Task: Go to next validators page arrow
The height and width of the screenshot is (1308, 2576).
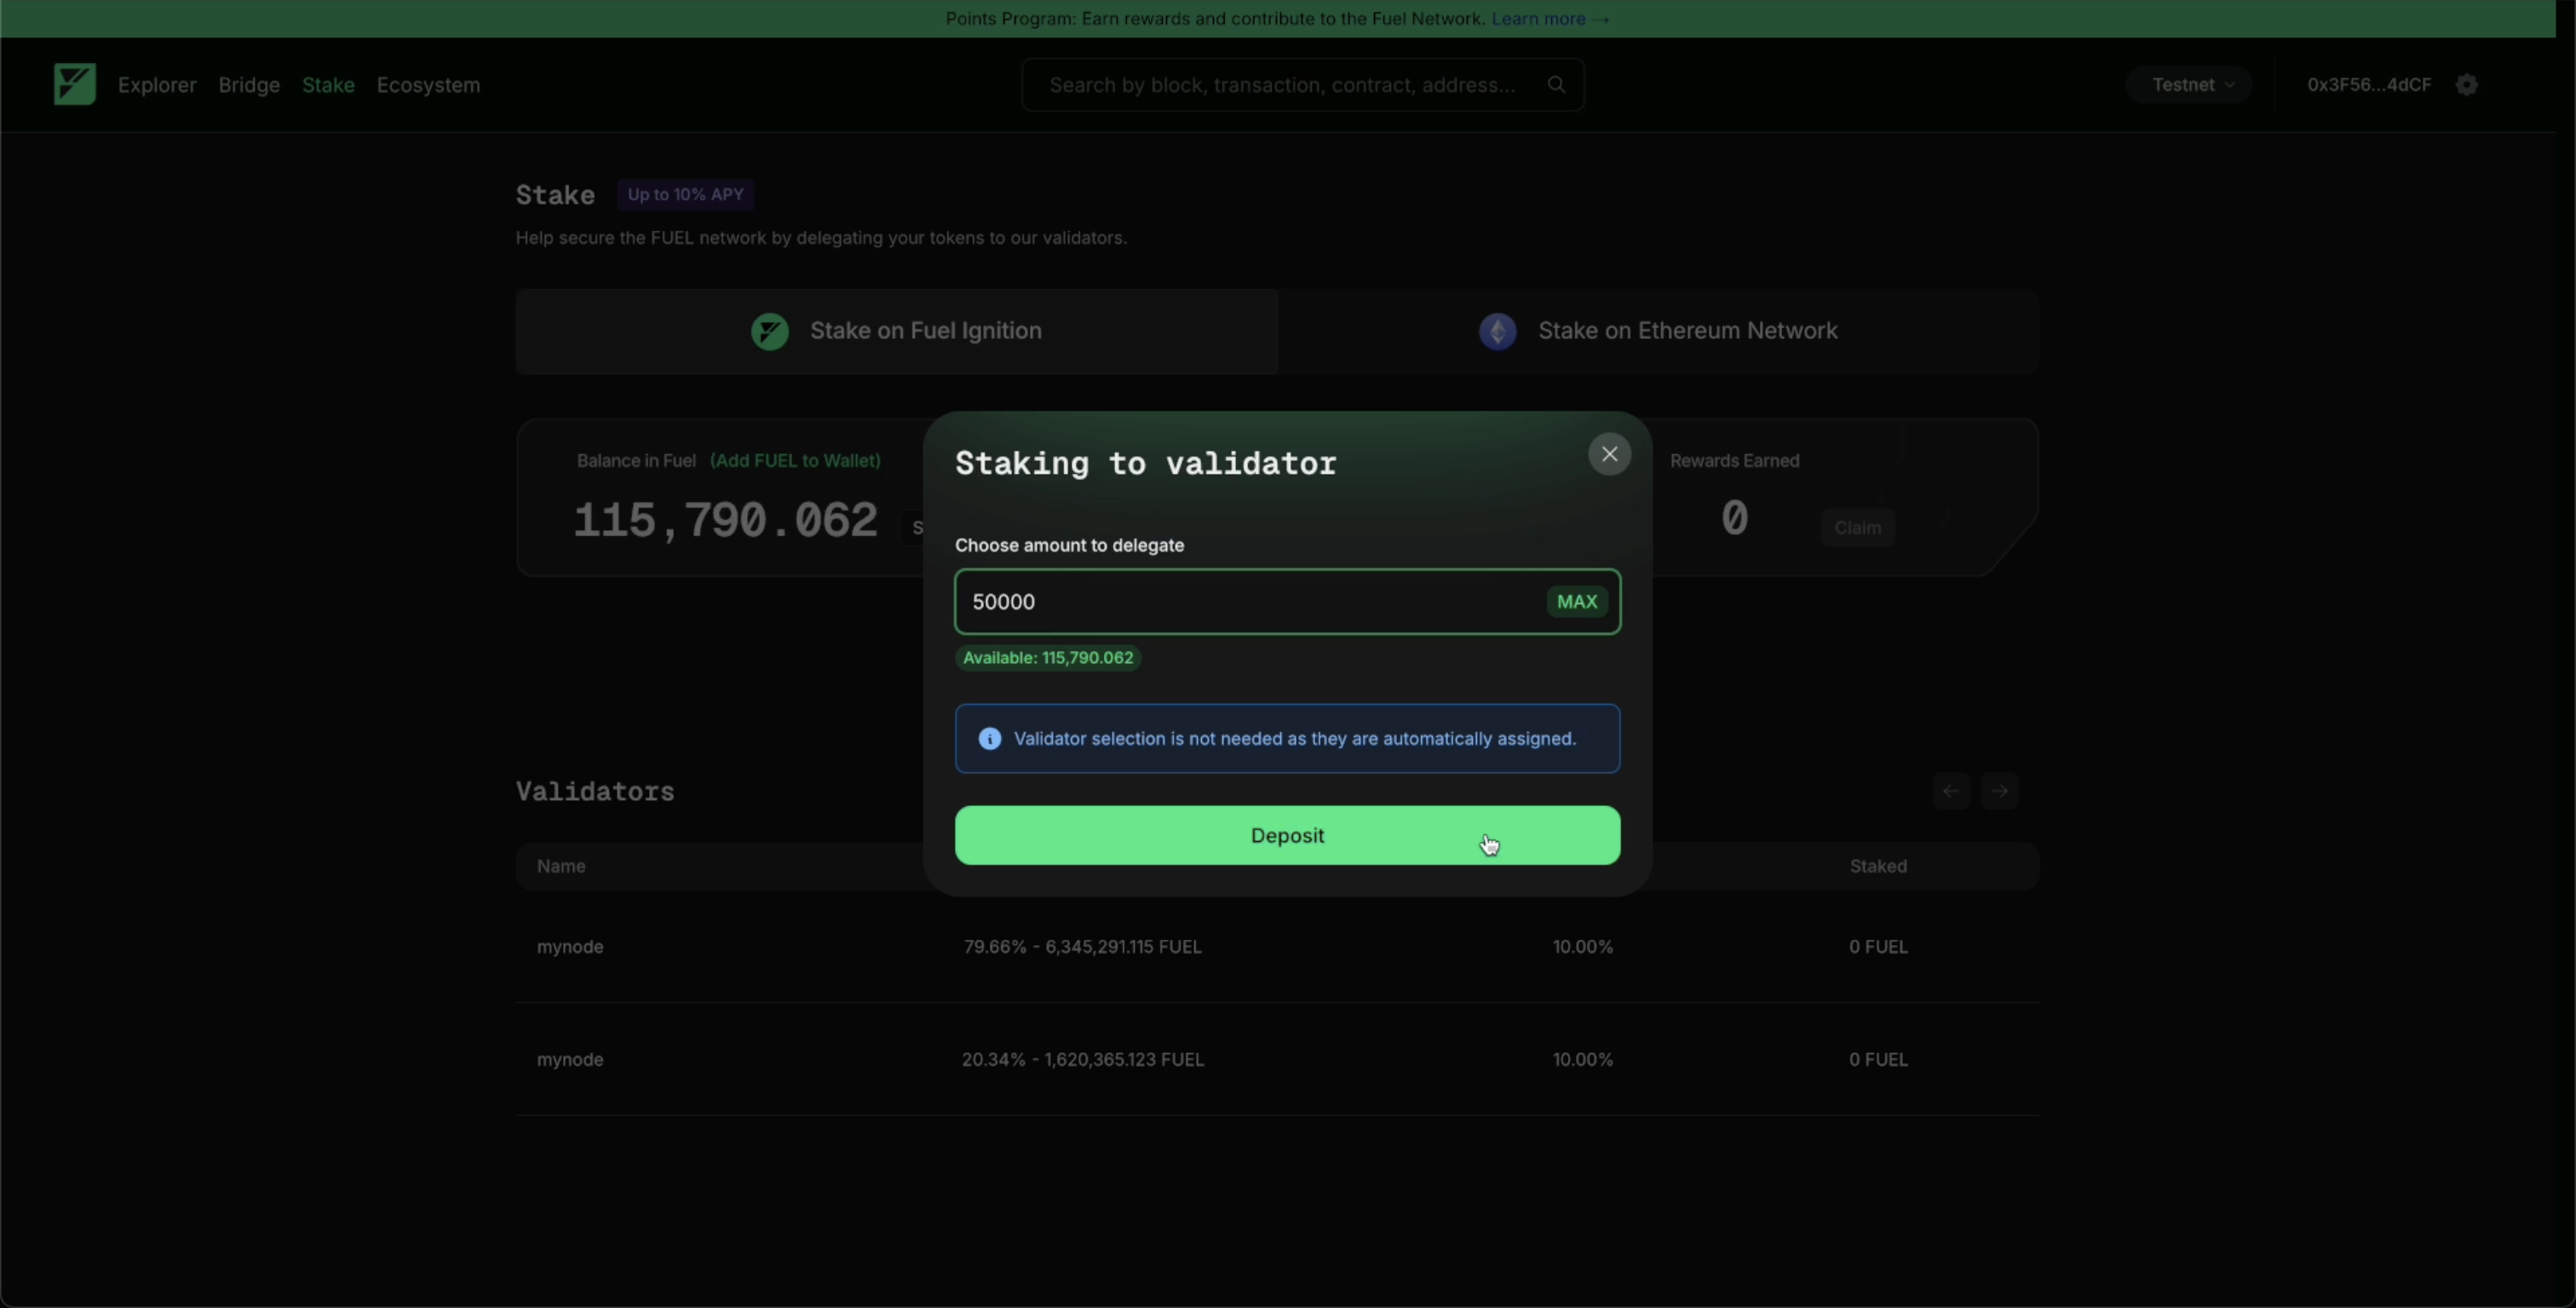Action: click(1999, 791)
